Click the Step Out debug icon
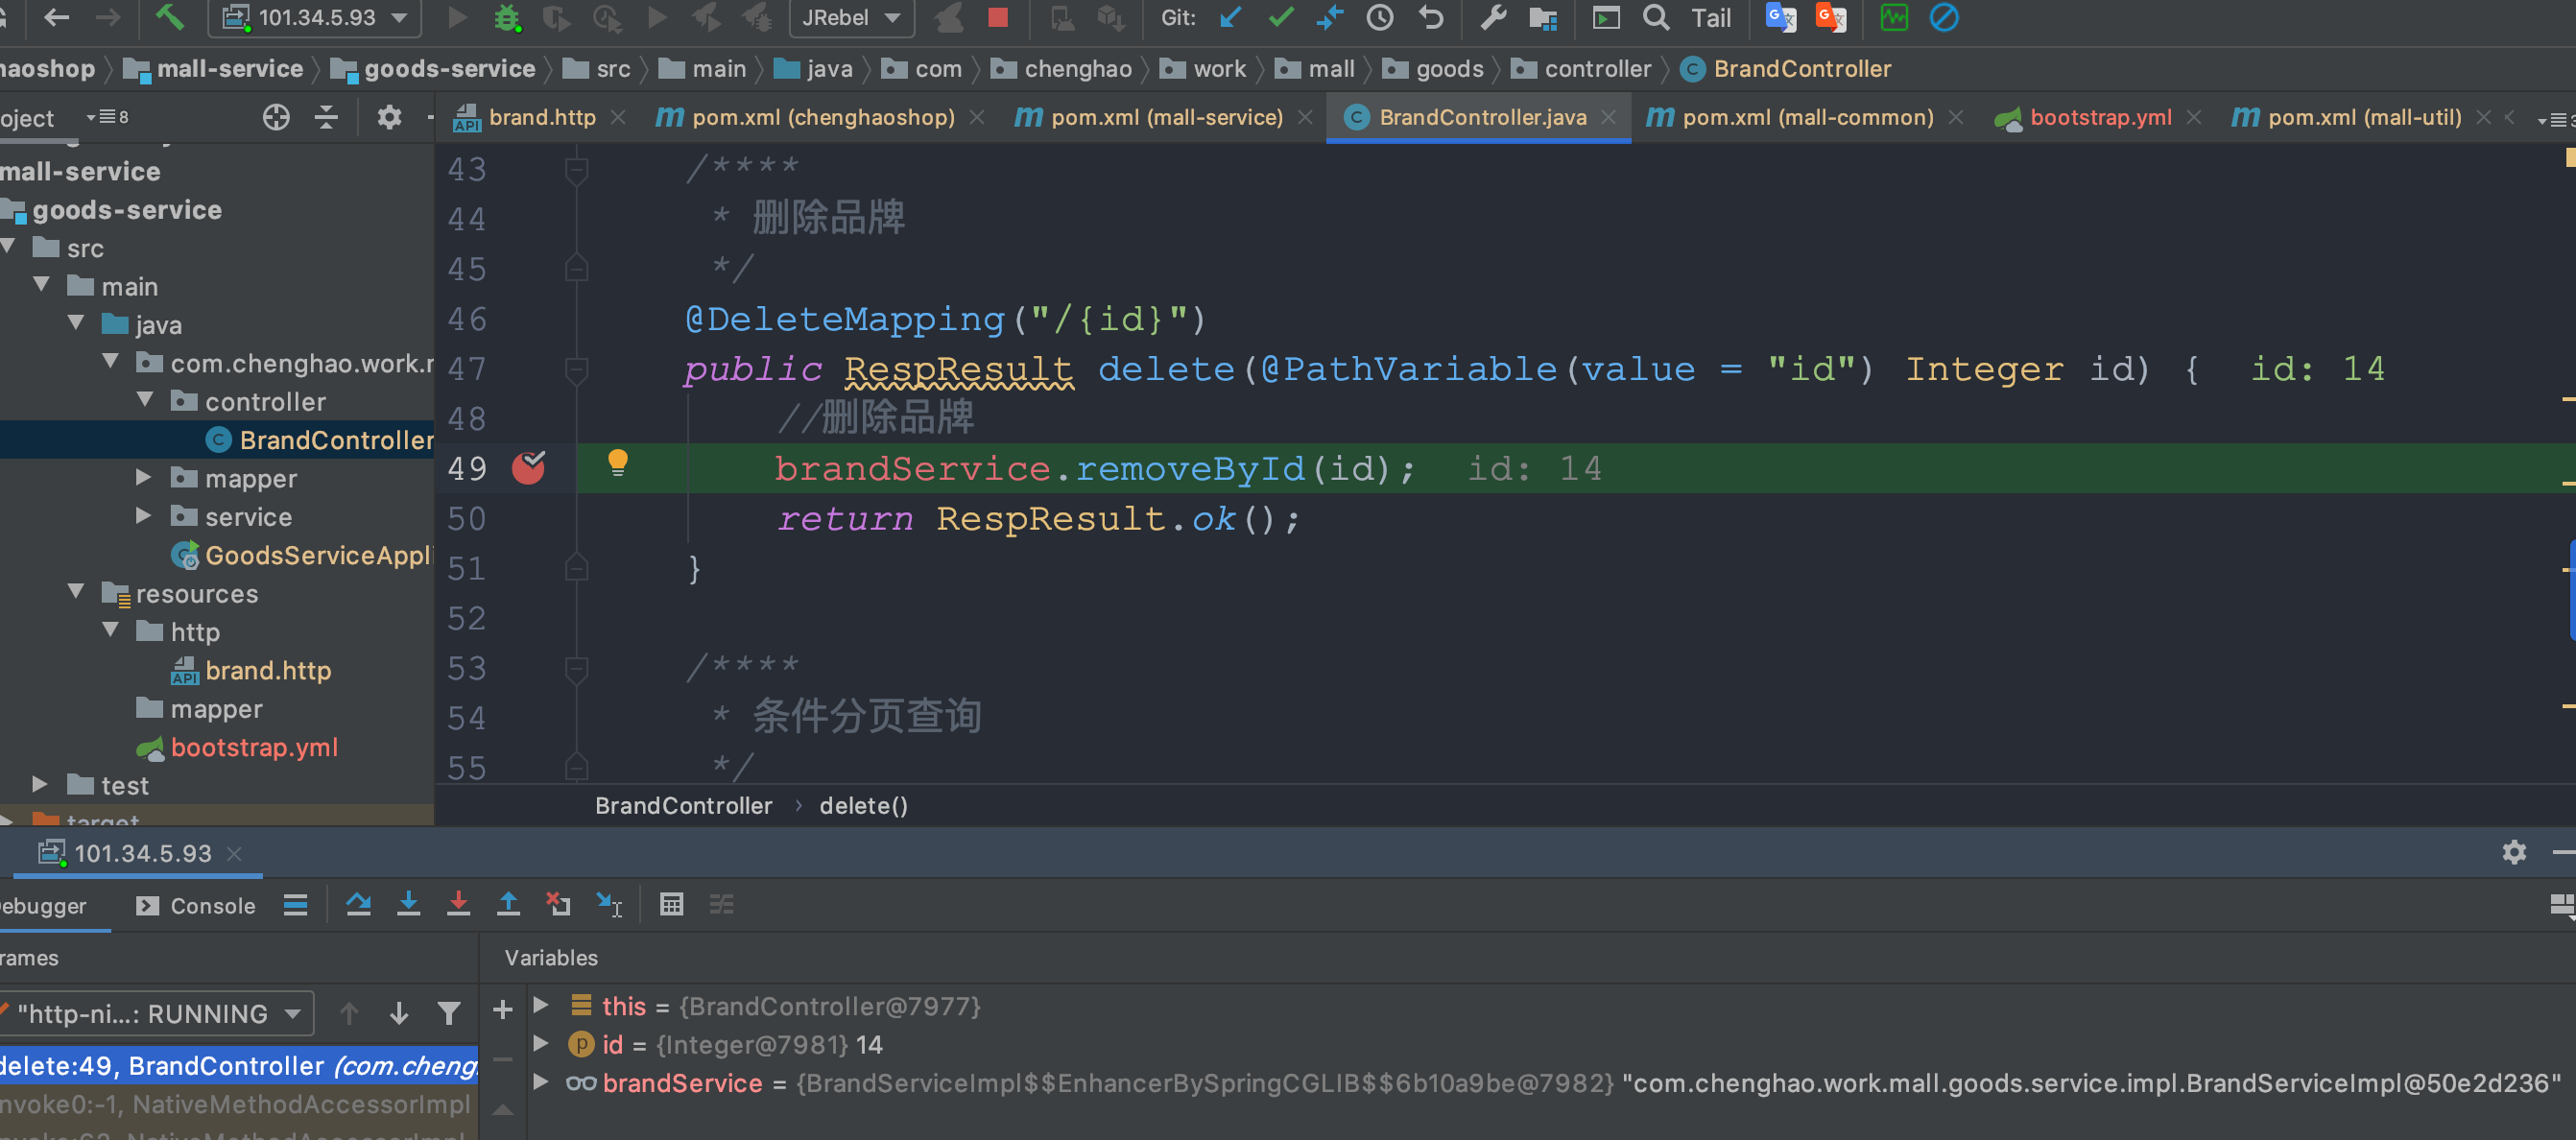The width and height of the screenshot is (2576, 1140). pyautogui.click(x=508, y=905)
